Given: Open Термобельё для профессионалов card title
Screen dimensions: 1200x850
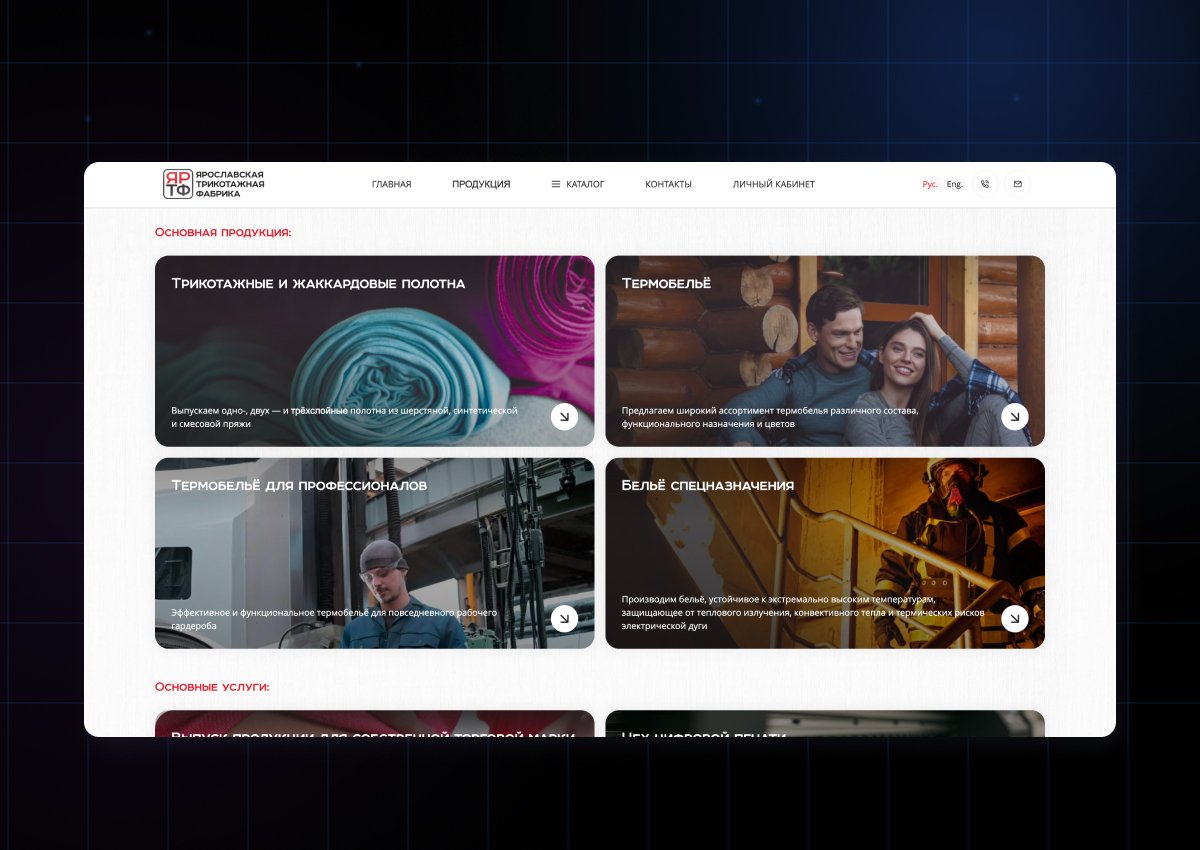Looking at the screenshot, I should [299, 485].
